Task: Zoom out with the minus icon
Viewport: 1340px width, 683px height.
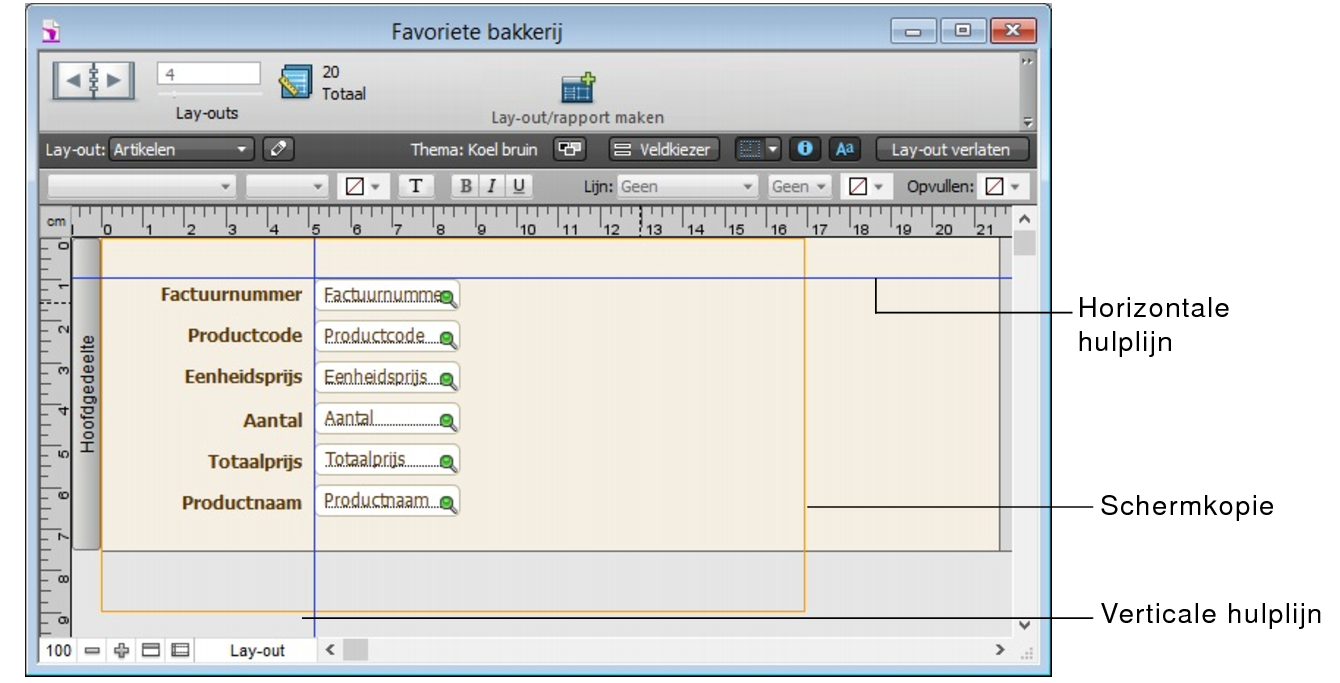Action: tap(93, 650)
